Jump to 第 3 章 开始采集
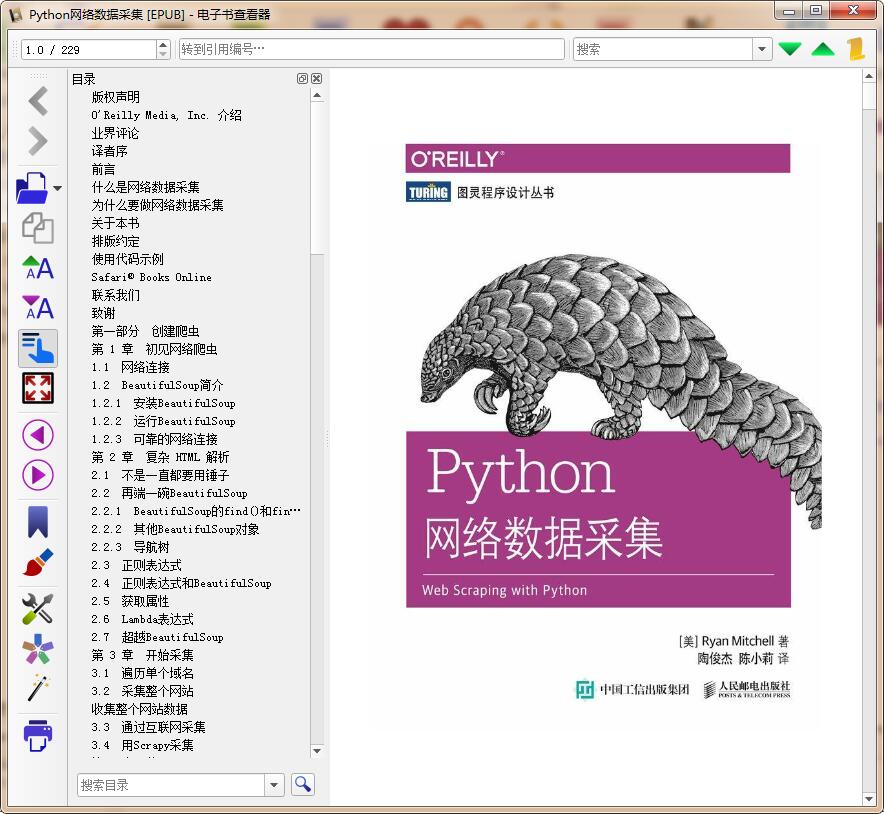The height and width of the screenshot is (814, 884). [142, 655]
